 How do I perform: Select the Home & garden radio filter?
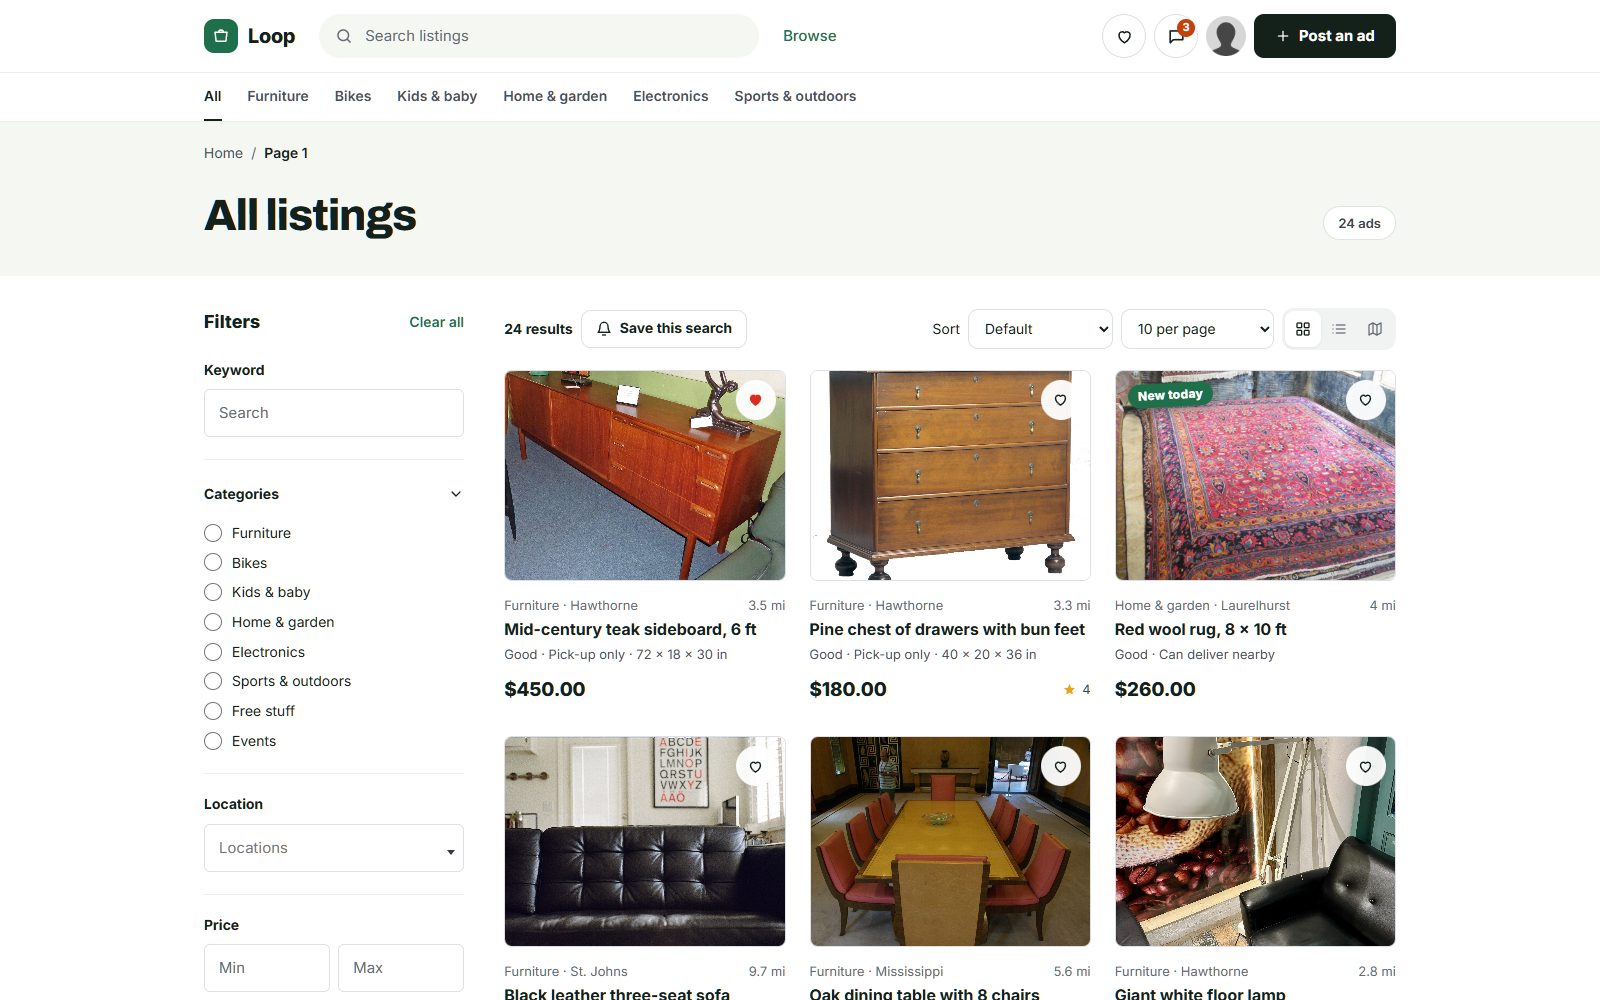(213, 622)
